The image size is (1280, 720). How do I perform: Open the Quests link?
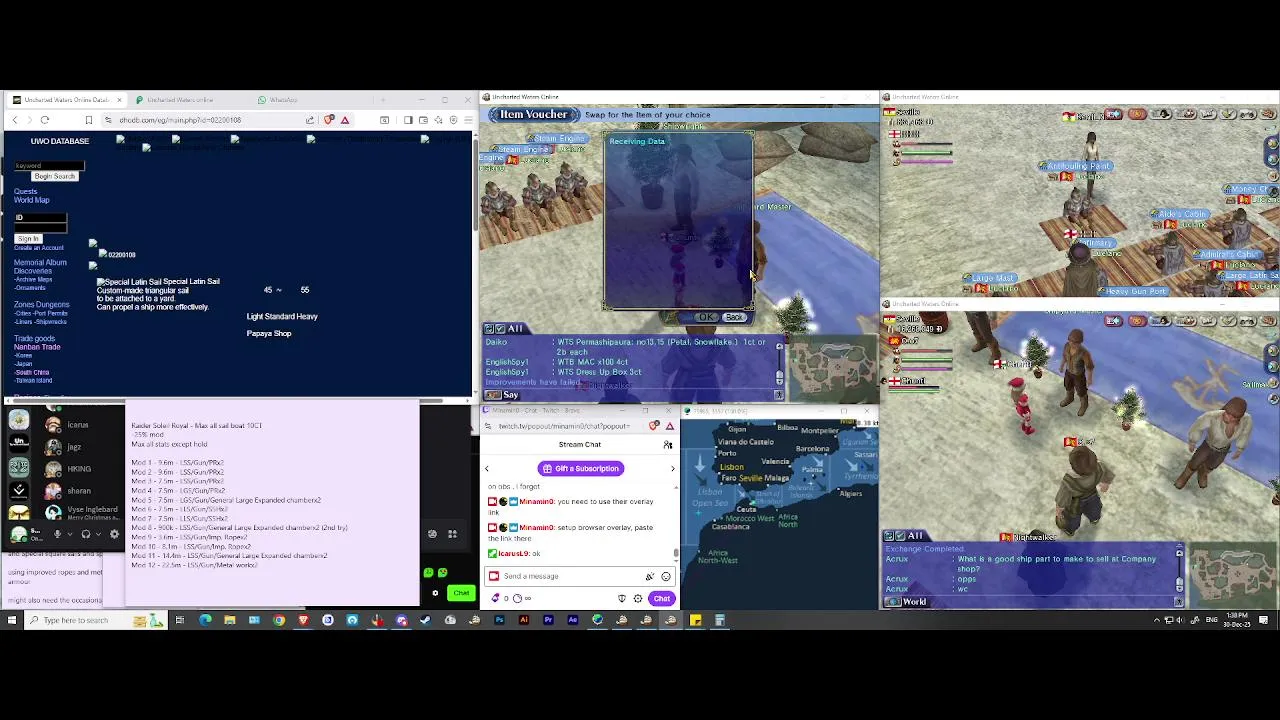point(25,191)
